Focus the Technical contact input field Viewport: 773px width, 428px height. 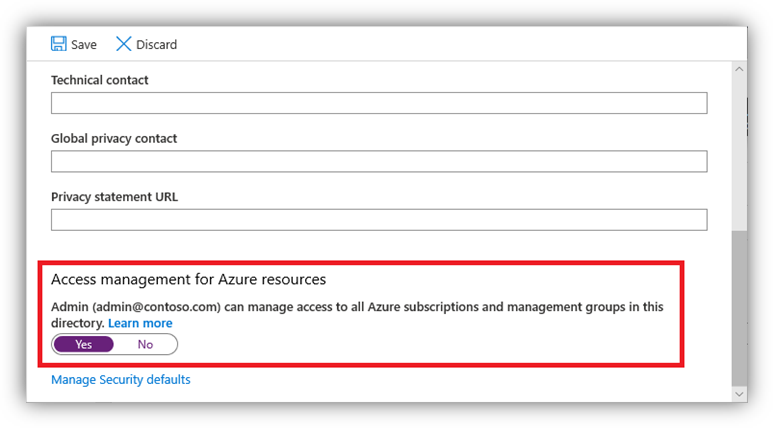click(x=379, y=103)
